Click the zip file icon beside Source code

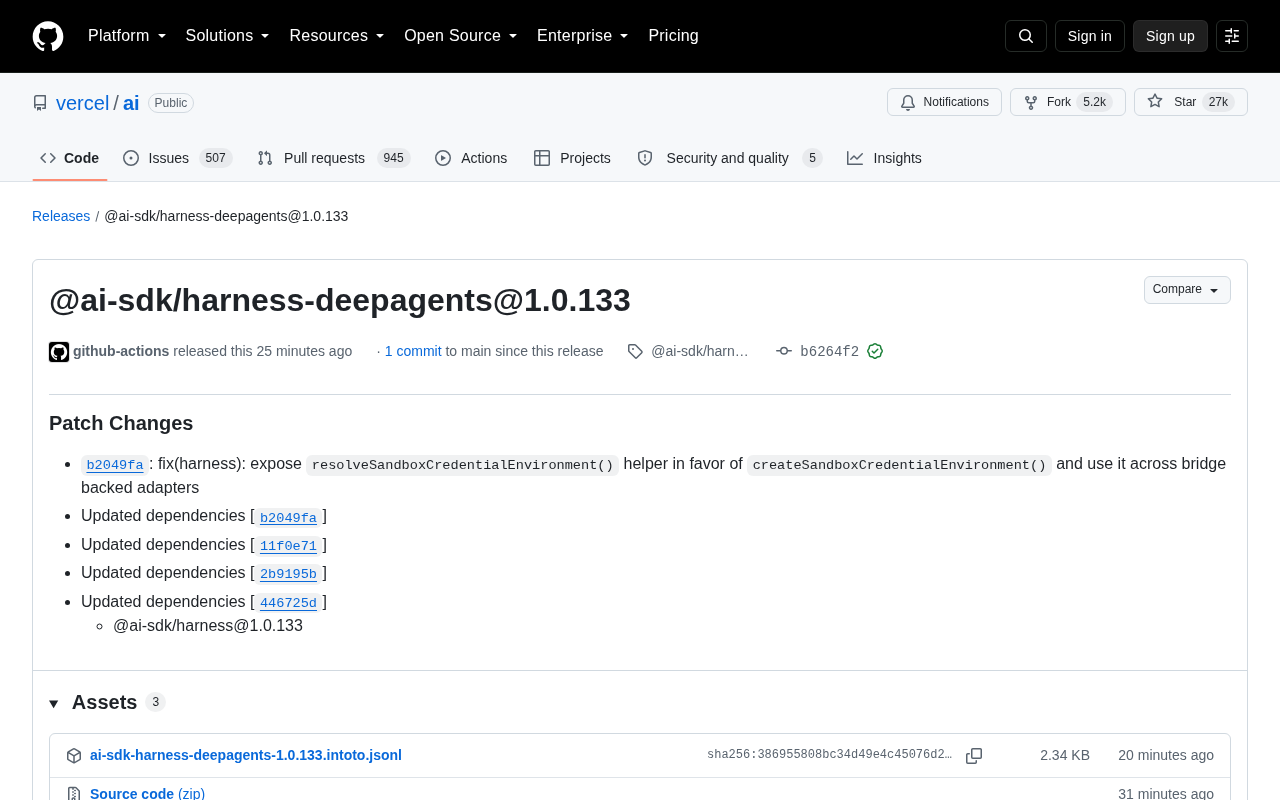[x=74, y=794]
